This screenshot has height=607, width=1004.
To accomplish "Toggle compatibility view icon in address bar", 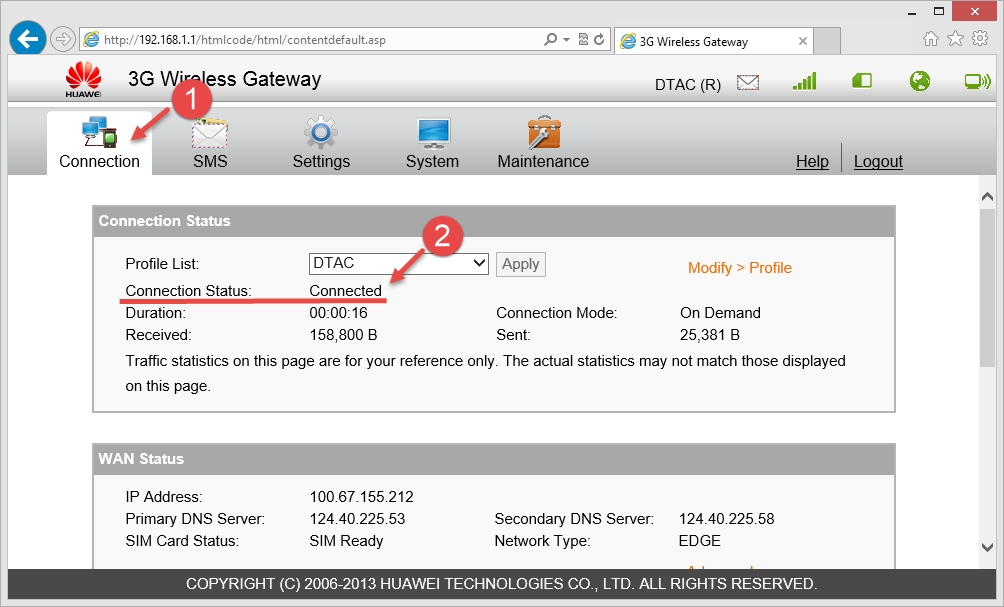I will (x=583, y=40).
